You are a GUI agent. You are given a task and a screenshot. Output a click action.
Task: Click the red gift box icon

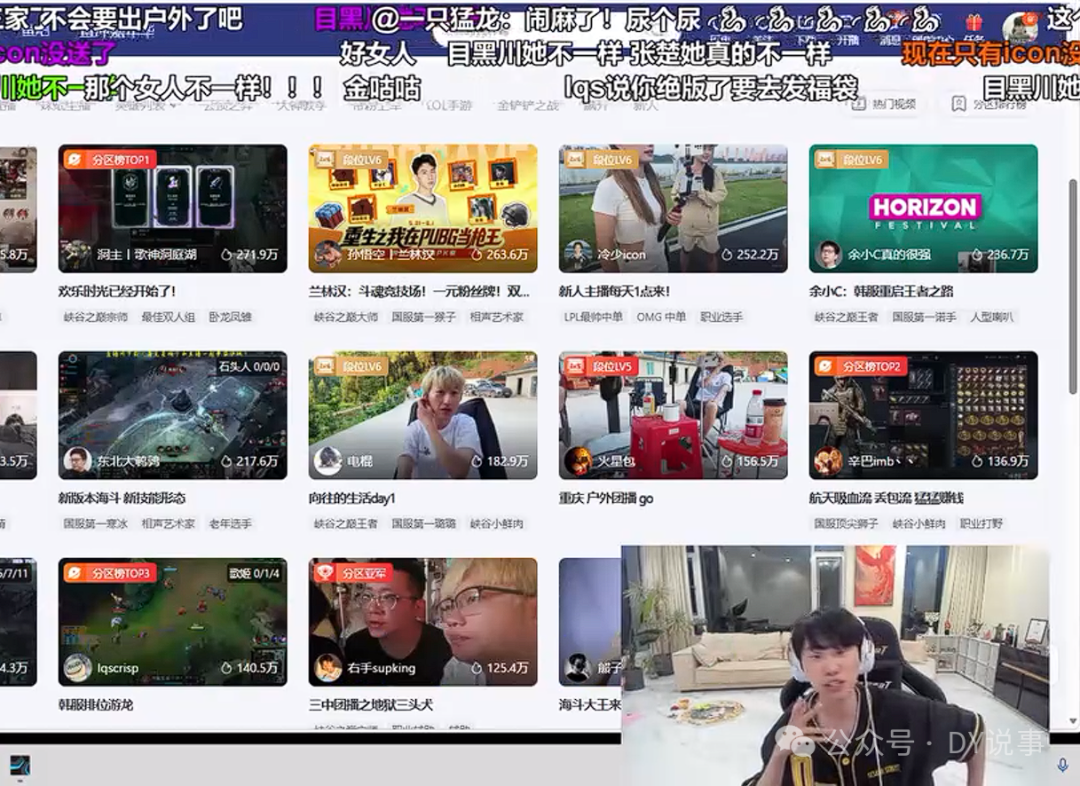974,23
